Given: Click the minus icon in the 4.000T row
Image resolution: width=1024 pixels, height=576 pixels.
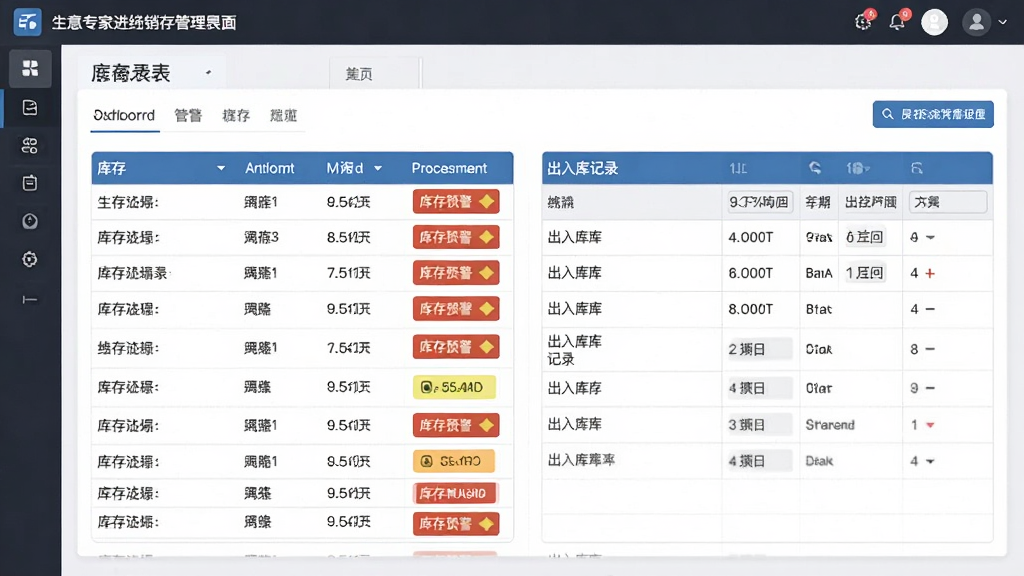Looking at the screenshot, I should [x=930, y=237].
